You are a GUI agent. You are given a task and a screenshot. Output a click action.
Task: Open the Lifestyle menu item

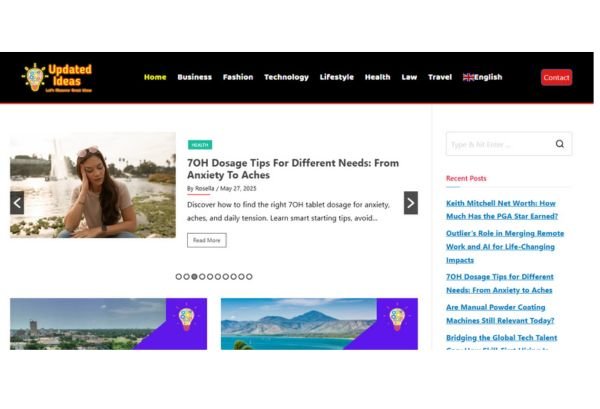(337, 77)
